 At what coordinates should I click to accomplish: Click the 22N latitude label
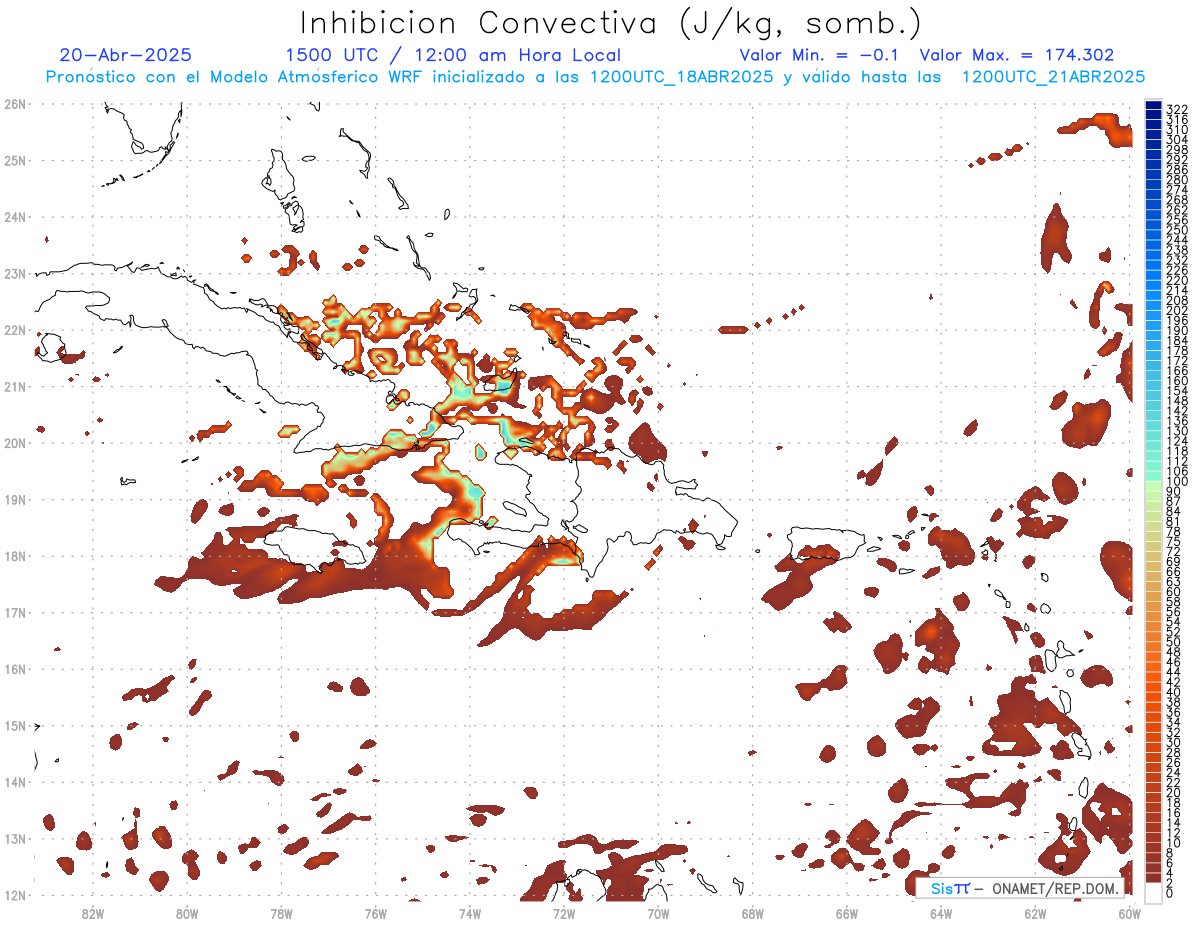(15, 330)
